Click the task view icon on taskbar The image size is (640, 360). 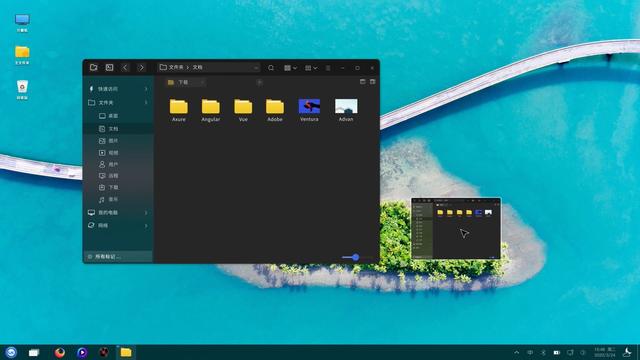click(x=34, y=352)
